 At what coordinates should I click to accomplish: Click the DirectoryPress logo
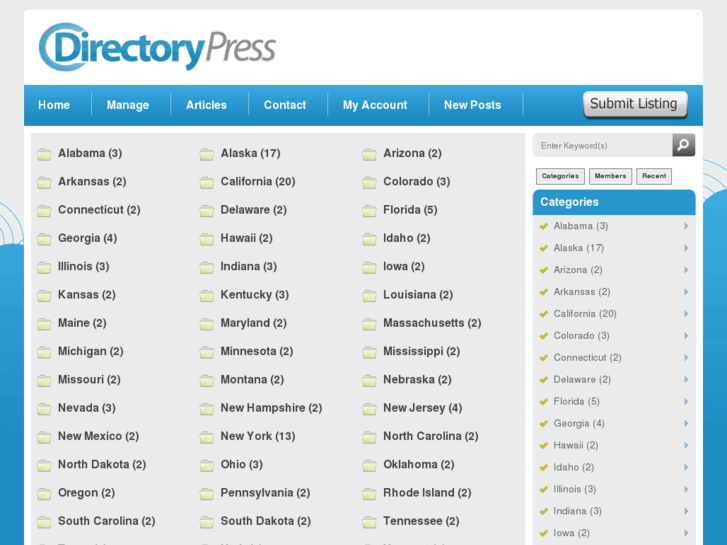pos(157,47)
